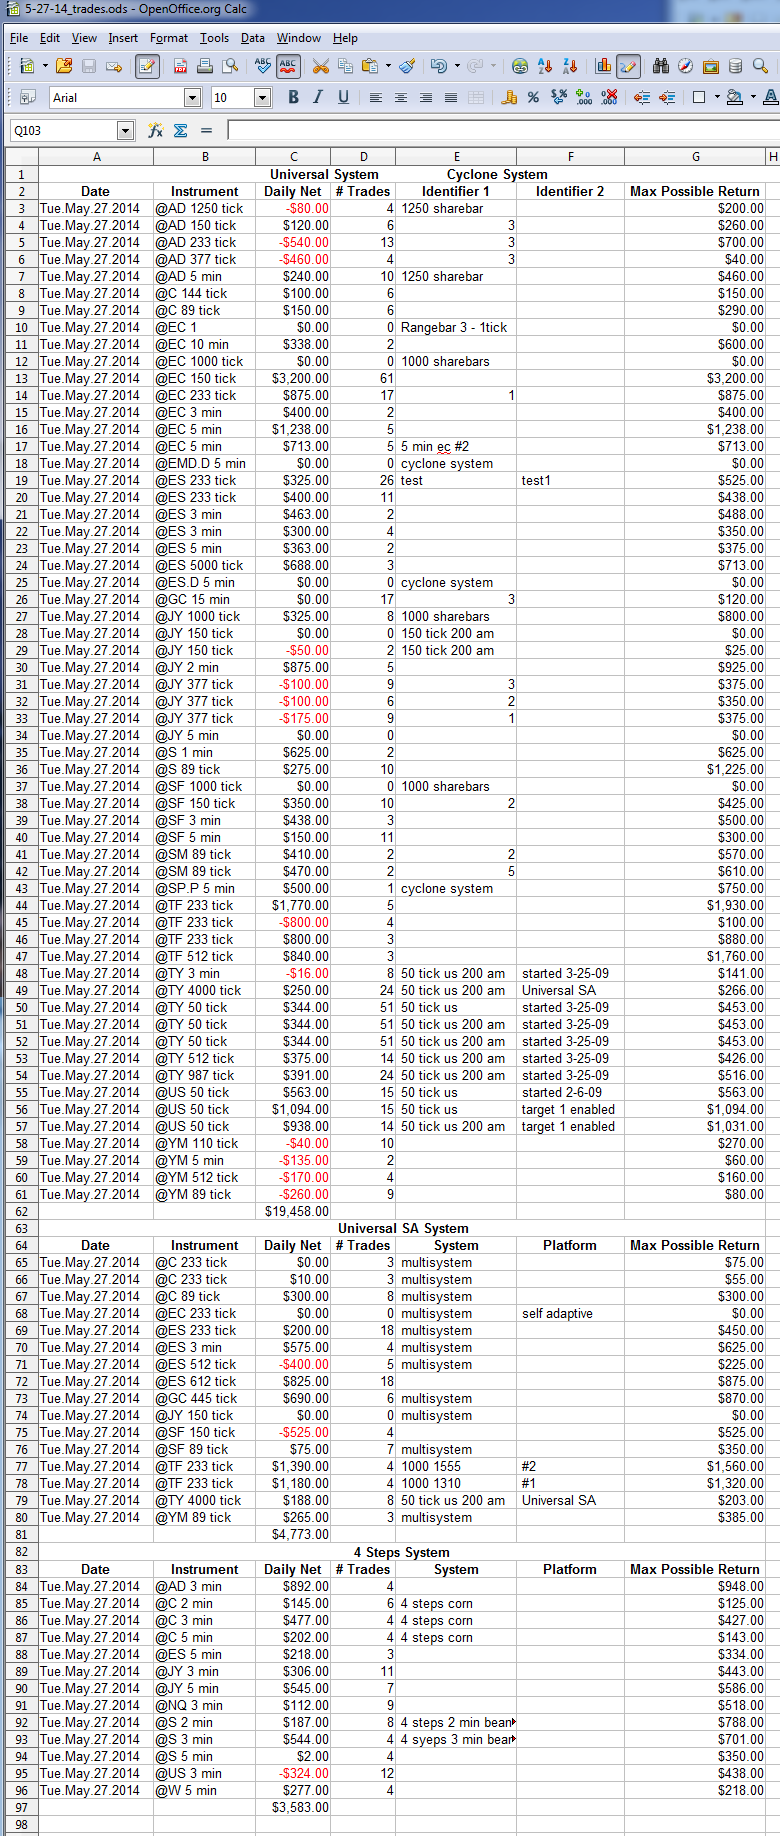Image resolution: width=780 pixels, height=1836 pixels.
Task: Justify cell contents
Action: (x=451, y=97)
